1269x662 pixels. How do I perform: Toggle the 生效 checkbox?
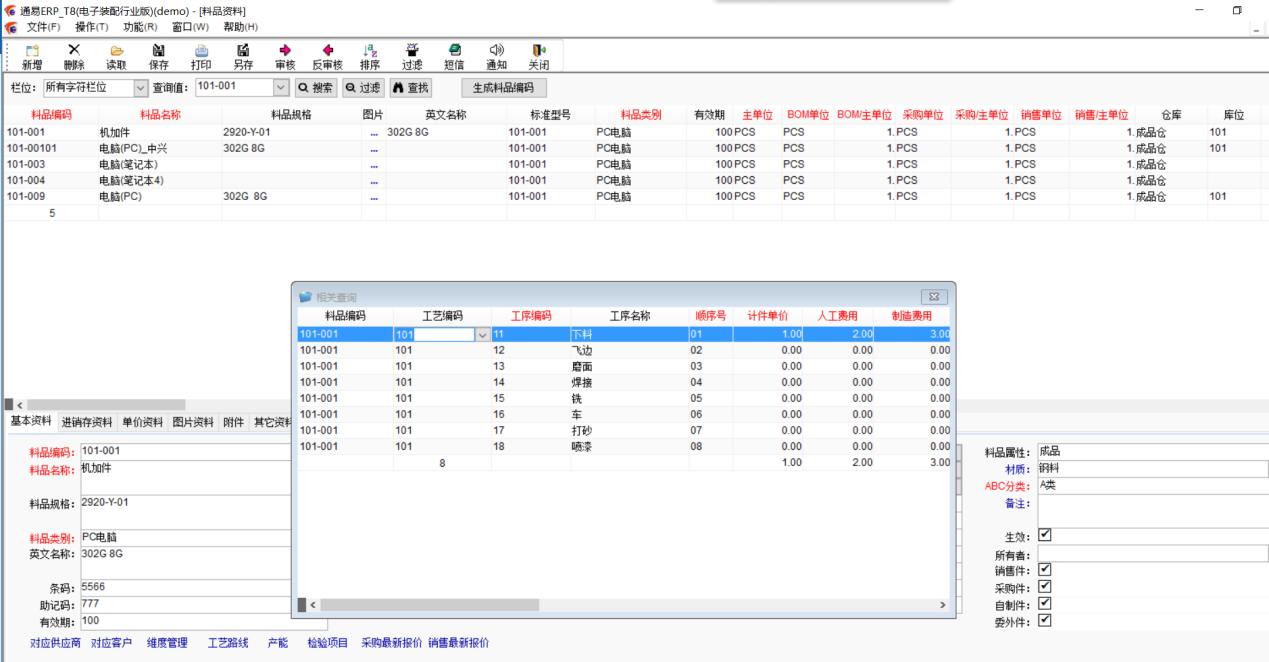coord(1045,536)
